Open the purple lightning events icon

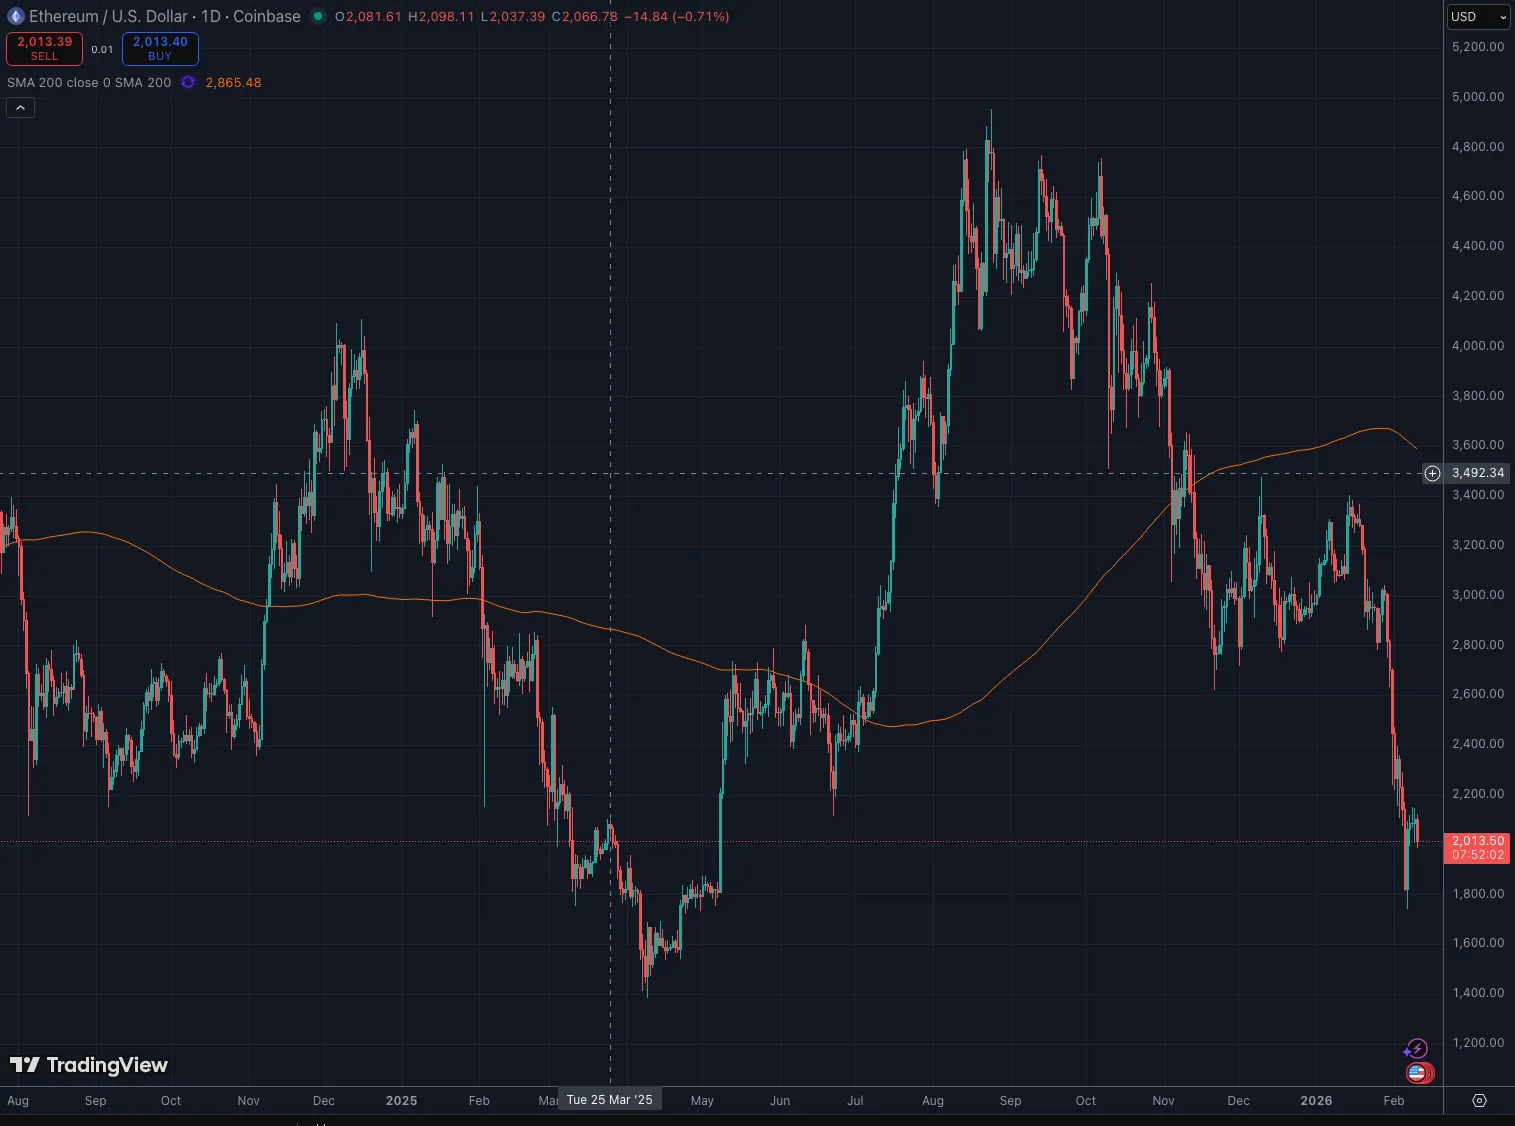(x=1416, y=1049)
